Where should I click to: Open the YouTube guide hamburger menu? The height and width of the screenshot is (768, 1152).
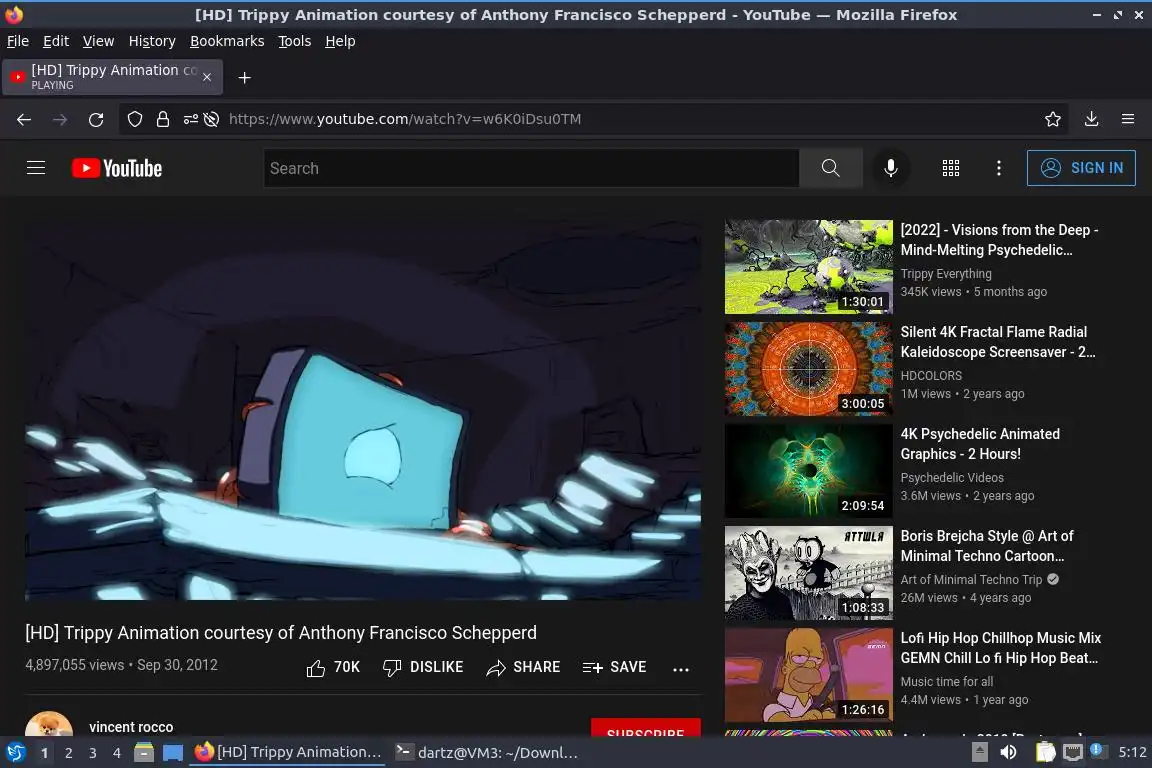pos(35,168)
